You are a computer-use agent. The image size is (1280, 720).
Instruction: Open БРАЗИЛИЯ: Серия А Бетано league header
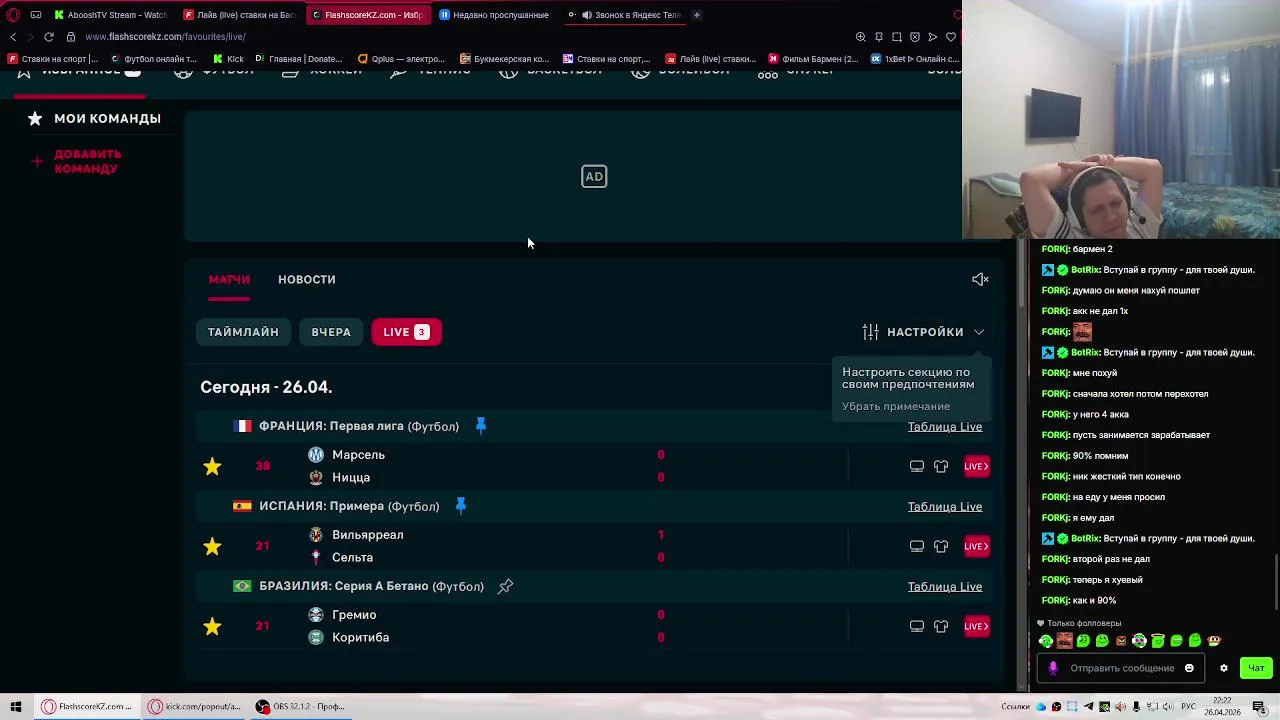[371, 586]
